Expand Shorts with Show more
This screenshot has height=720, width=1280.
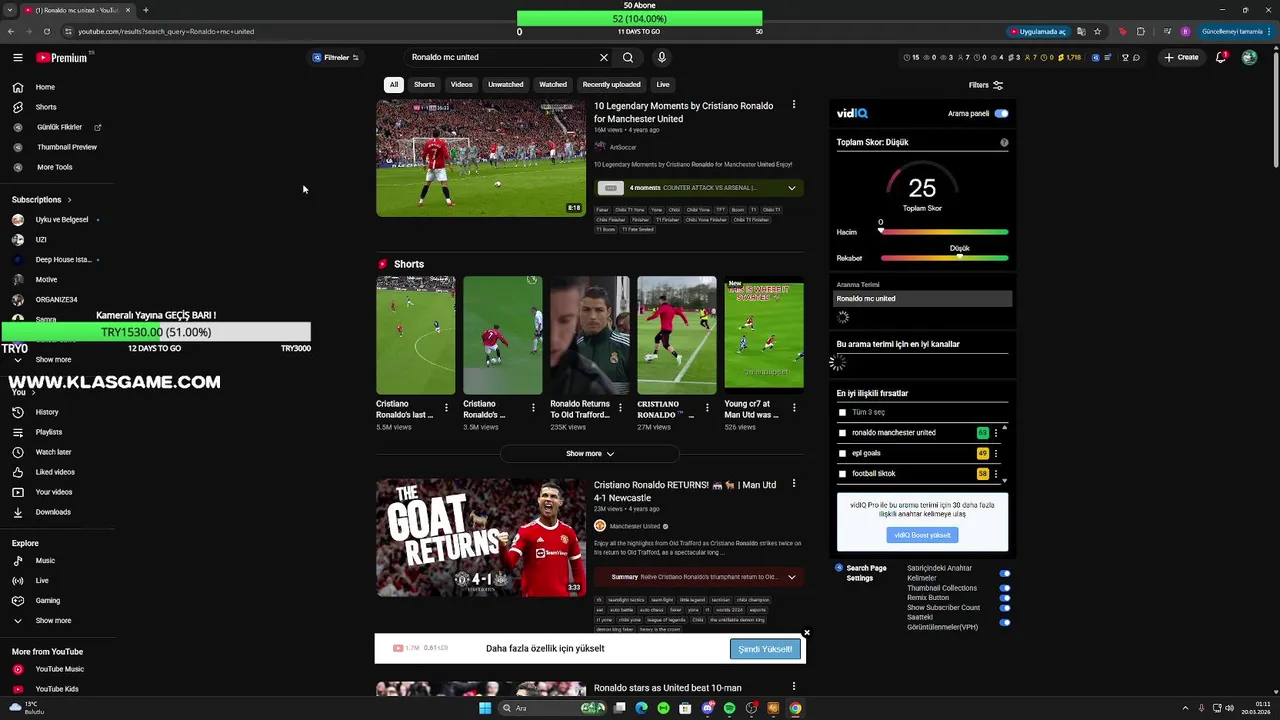[x=589, y=454]
